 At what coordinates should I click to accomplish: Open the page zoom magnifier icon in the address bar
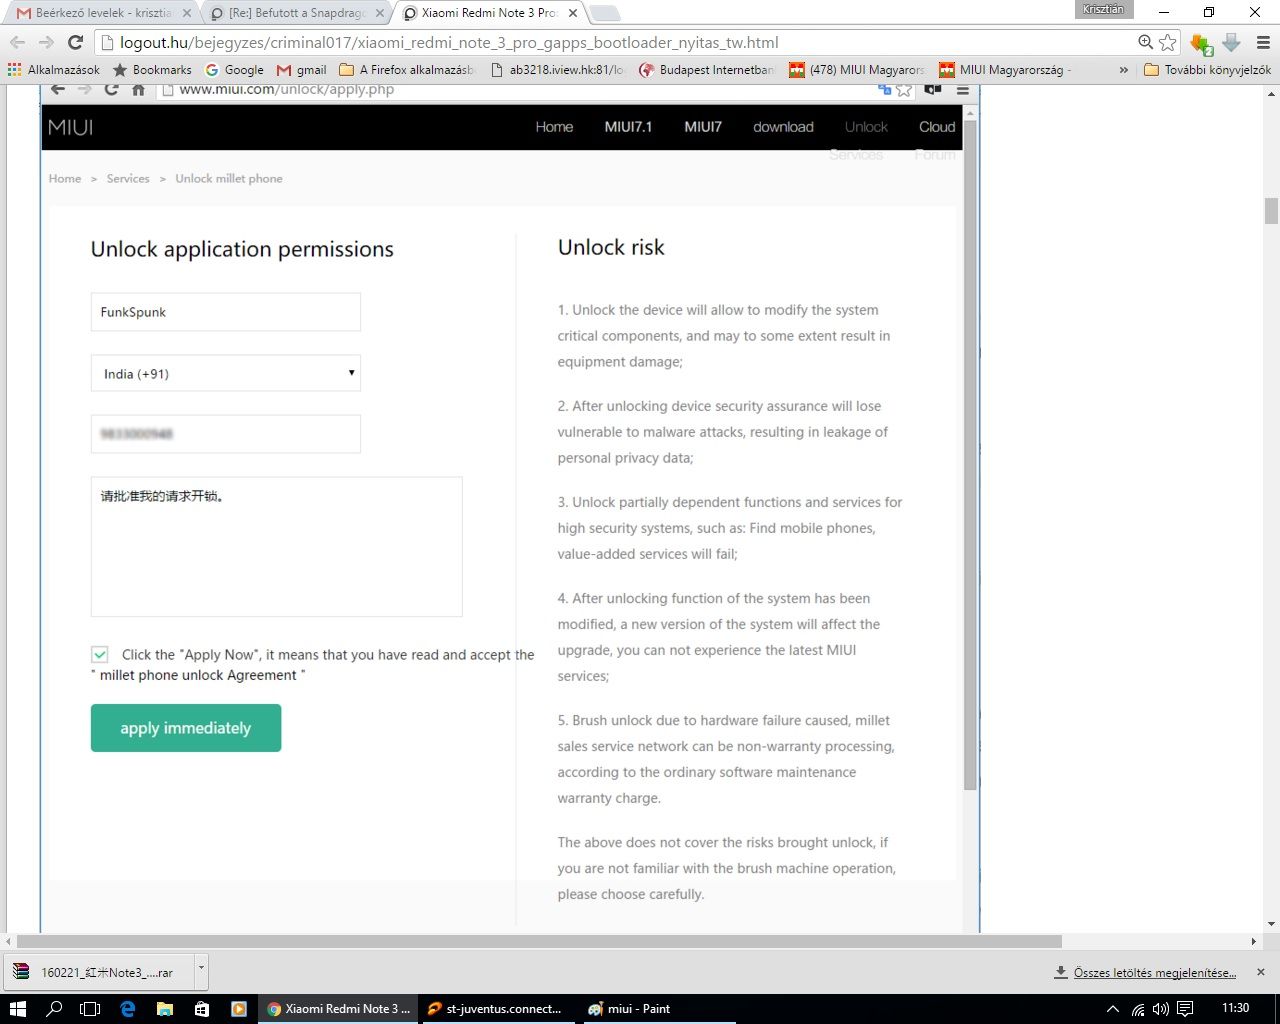point(1145,42)
